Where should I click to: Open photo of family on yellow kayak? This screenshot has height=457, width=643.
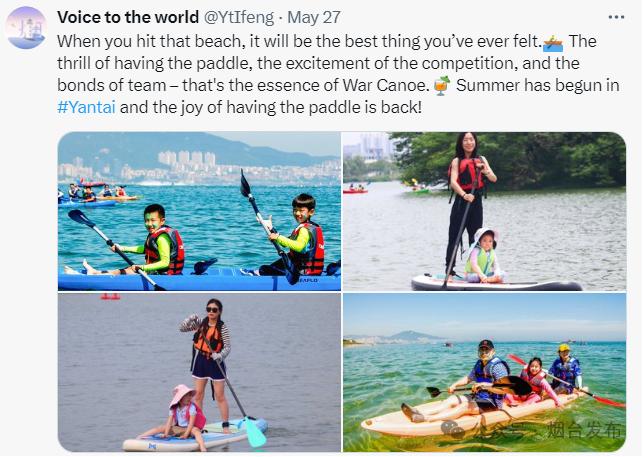pos(484,372)
